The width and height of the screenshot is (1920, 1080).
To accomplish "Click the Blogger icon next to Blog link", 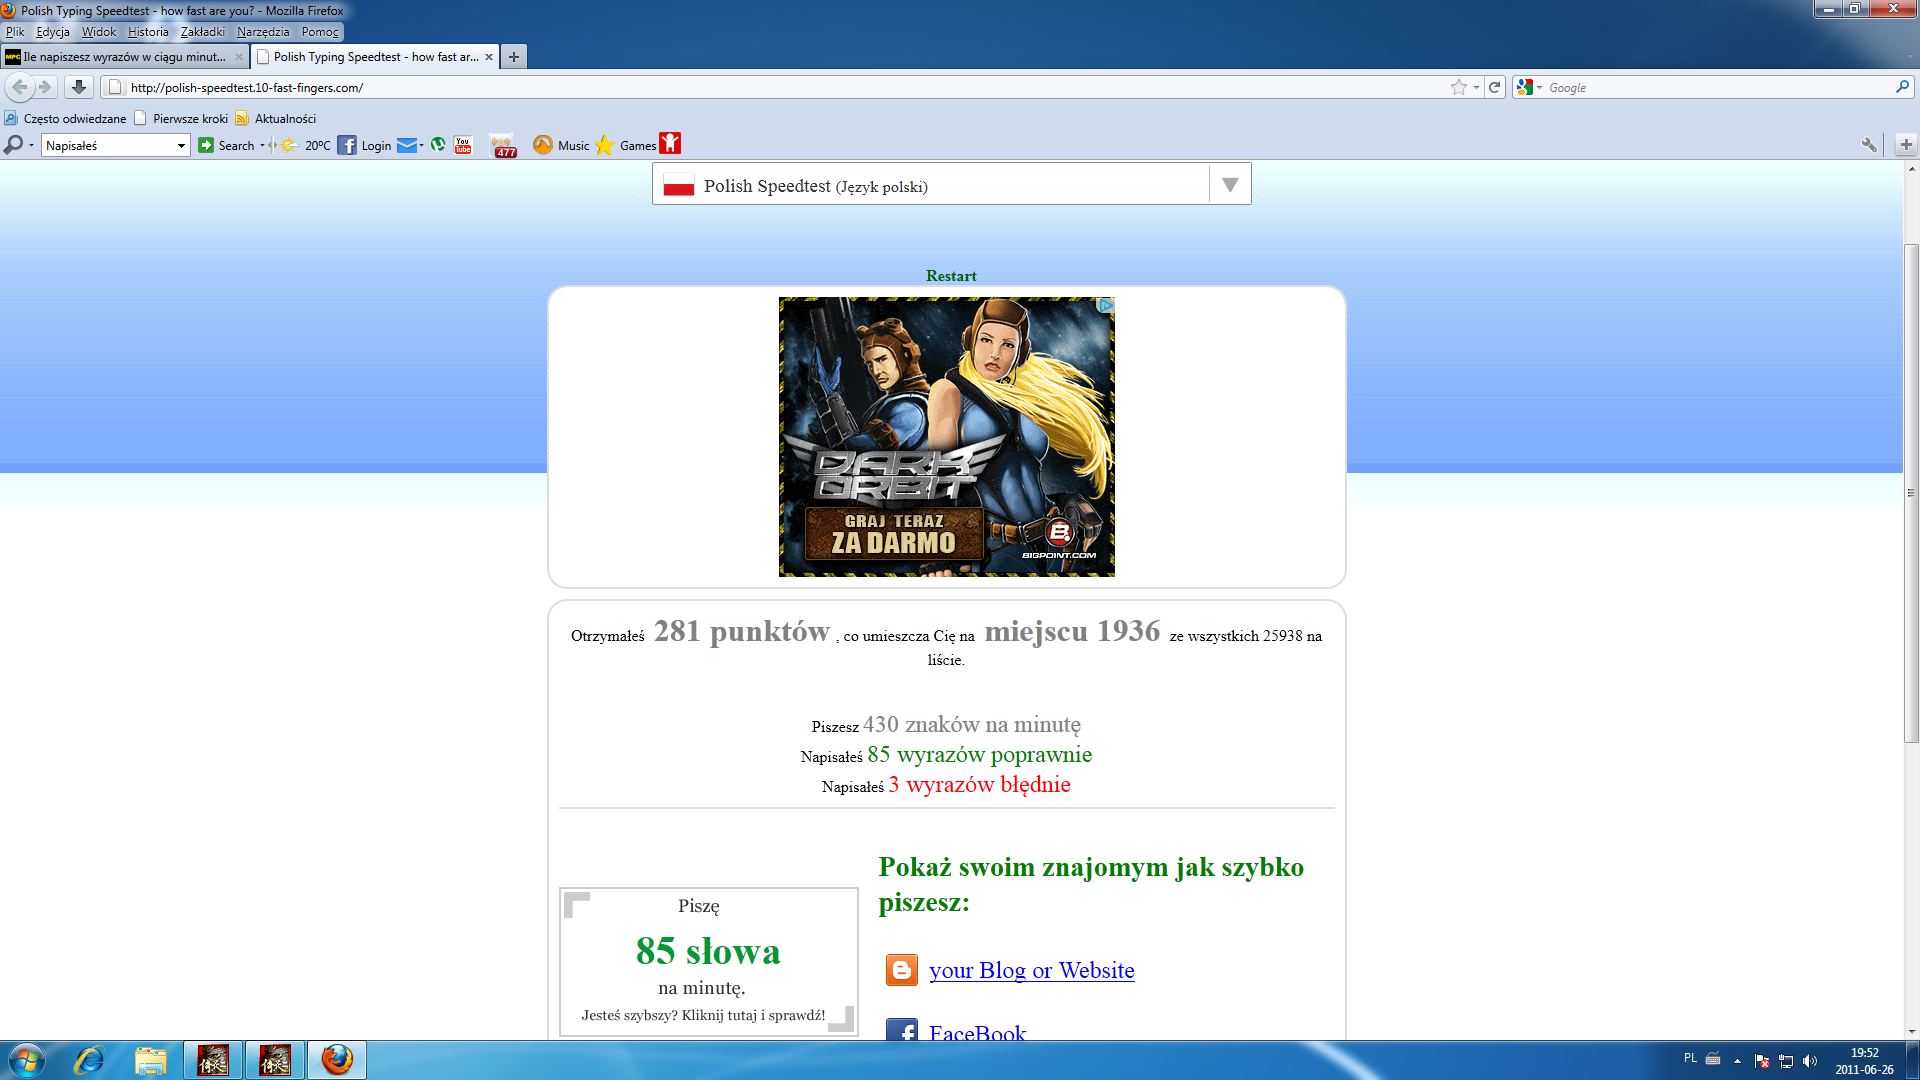I will coord(902,970).
